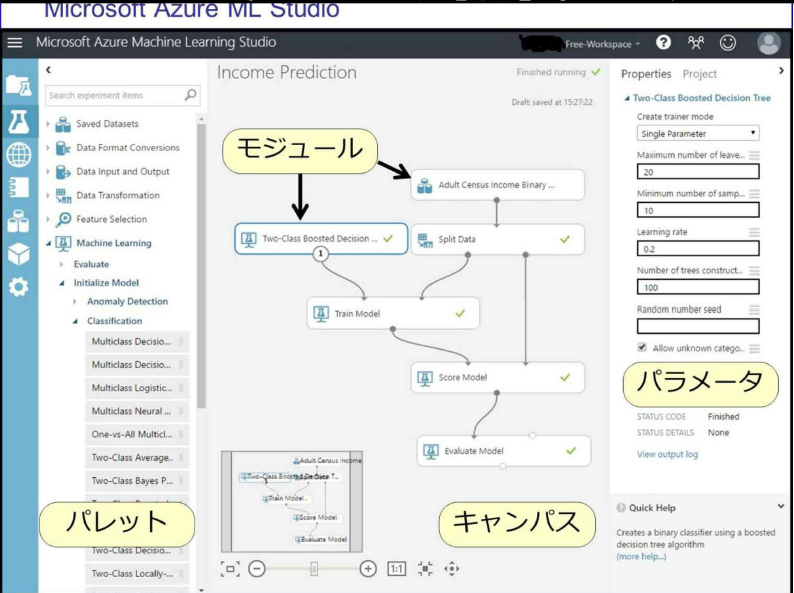Open the hamburger navigation menu
This screenshot has height=593, width=794.
pyautogui.click(x=15, y=43)
